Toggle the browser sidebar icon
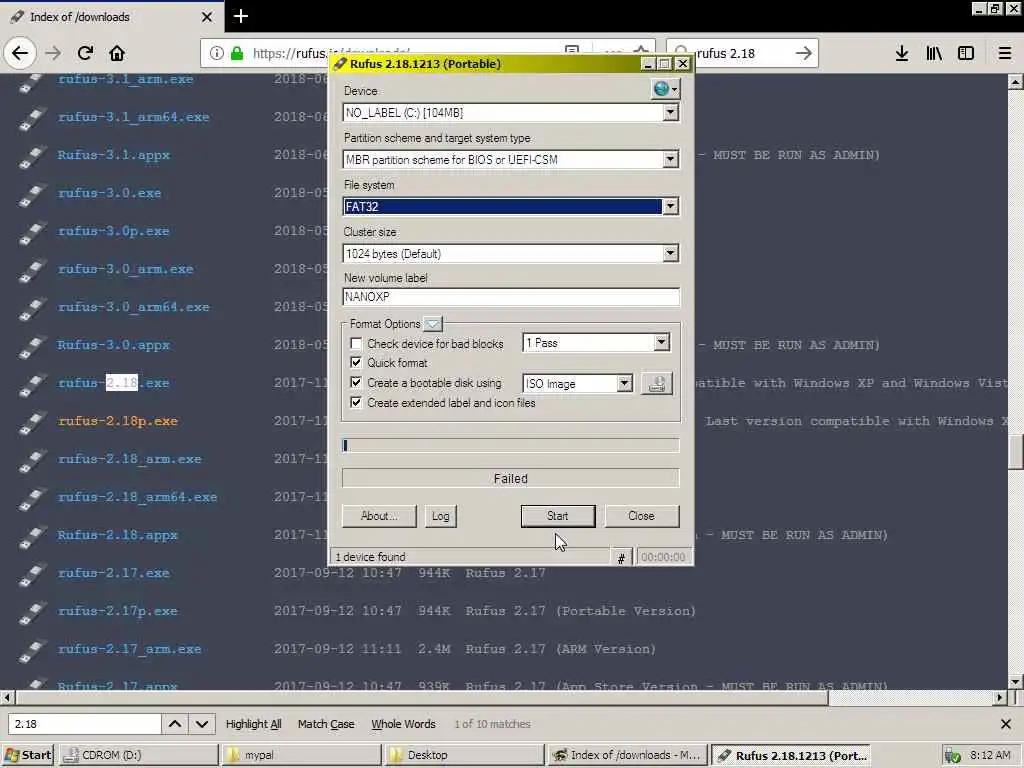 click(x=966, y=53)
